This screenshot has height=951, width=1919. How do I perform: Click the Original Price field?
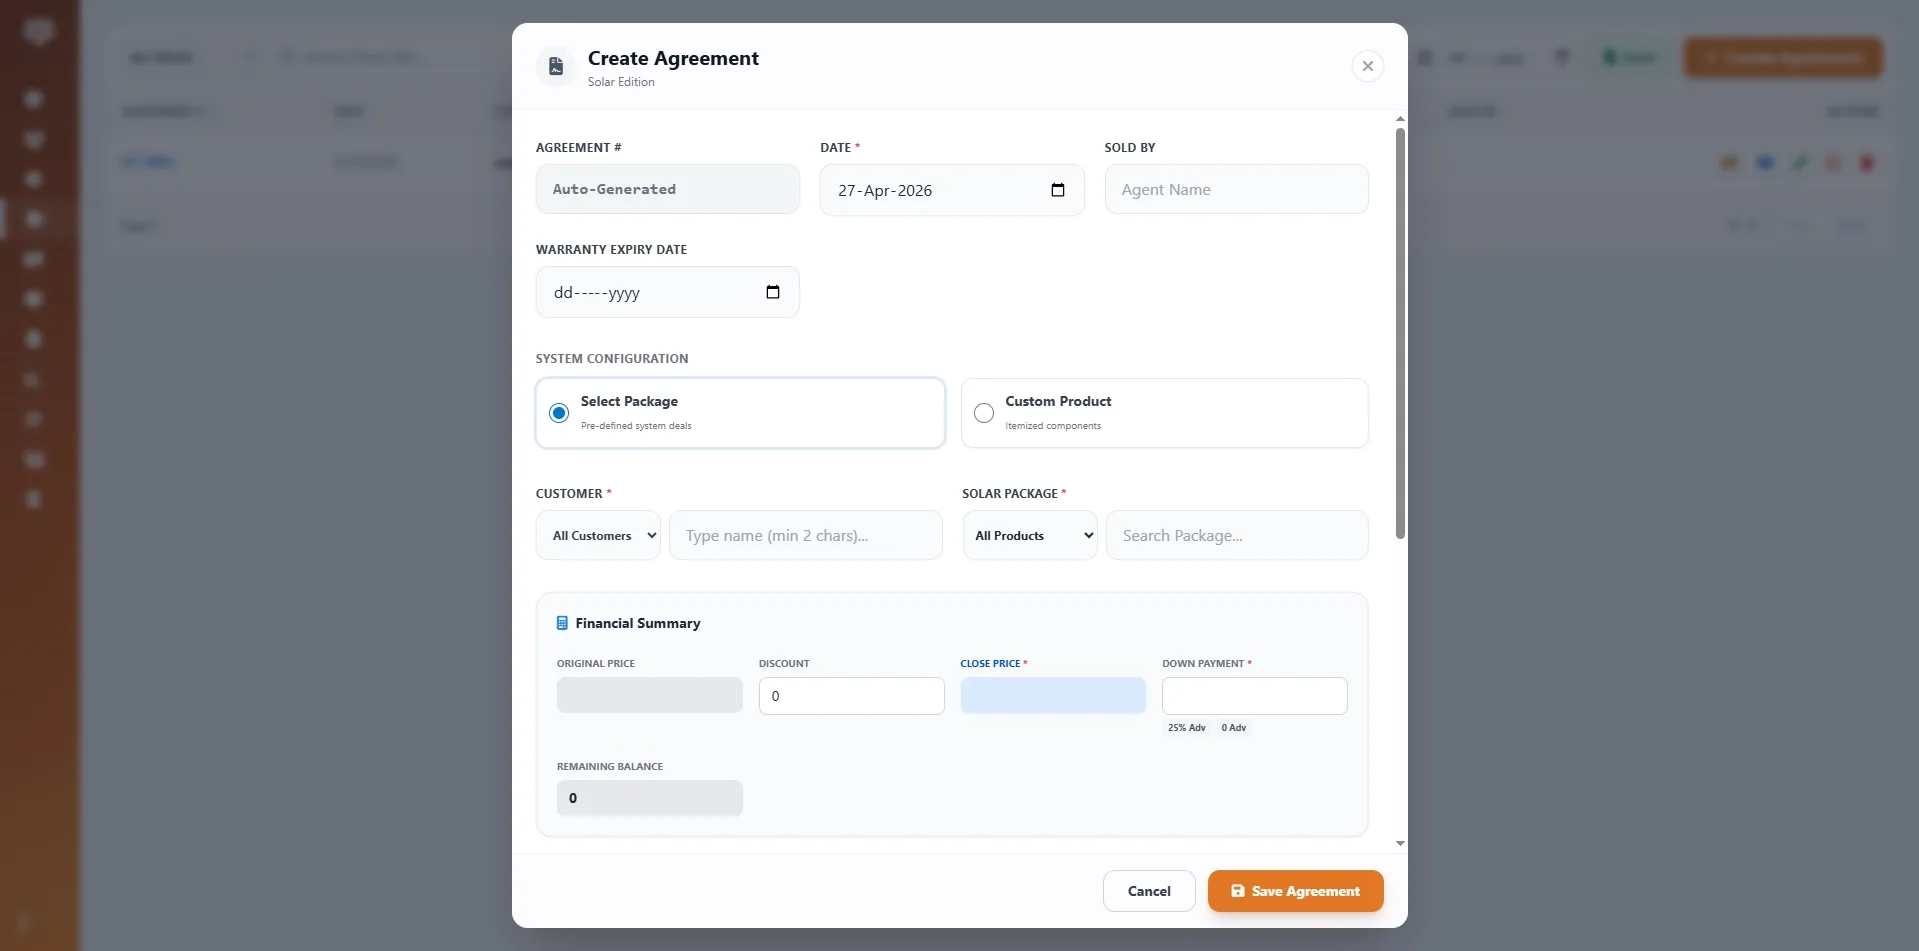coord(649,695)
